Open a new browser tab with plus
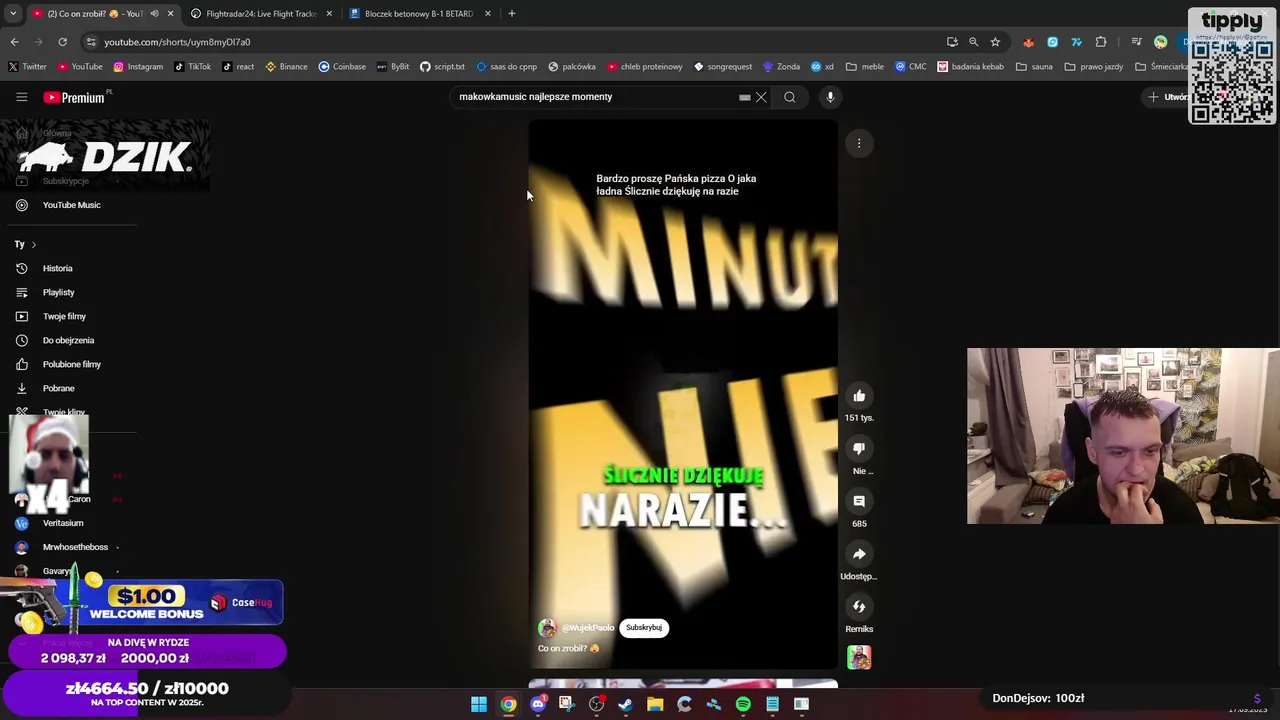The width and height of the screenshot is (1280, 720). 512,14
